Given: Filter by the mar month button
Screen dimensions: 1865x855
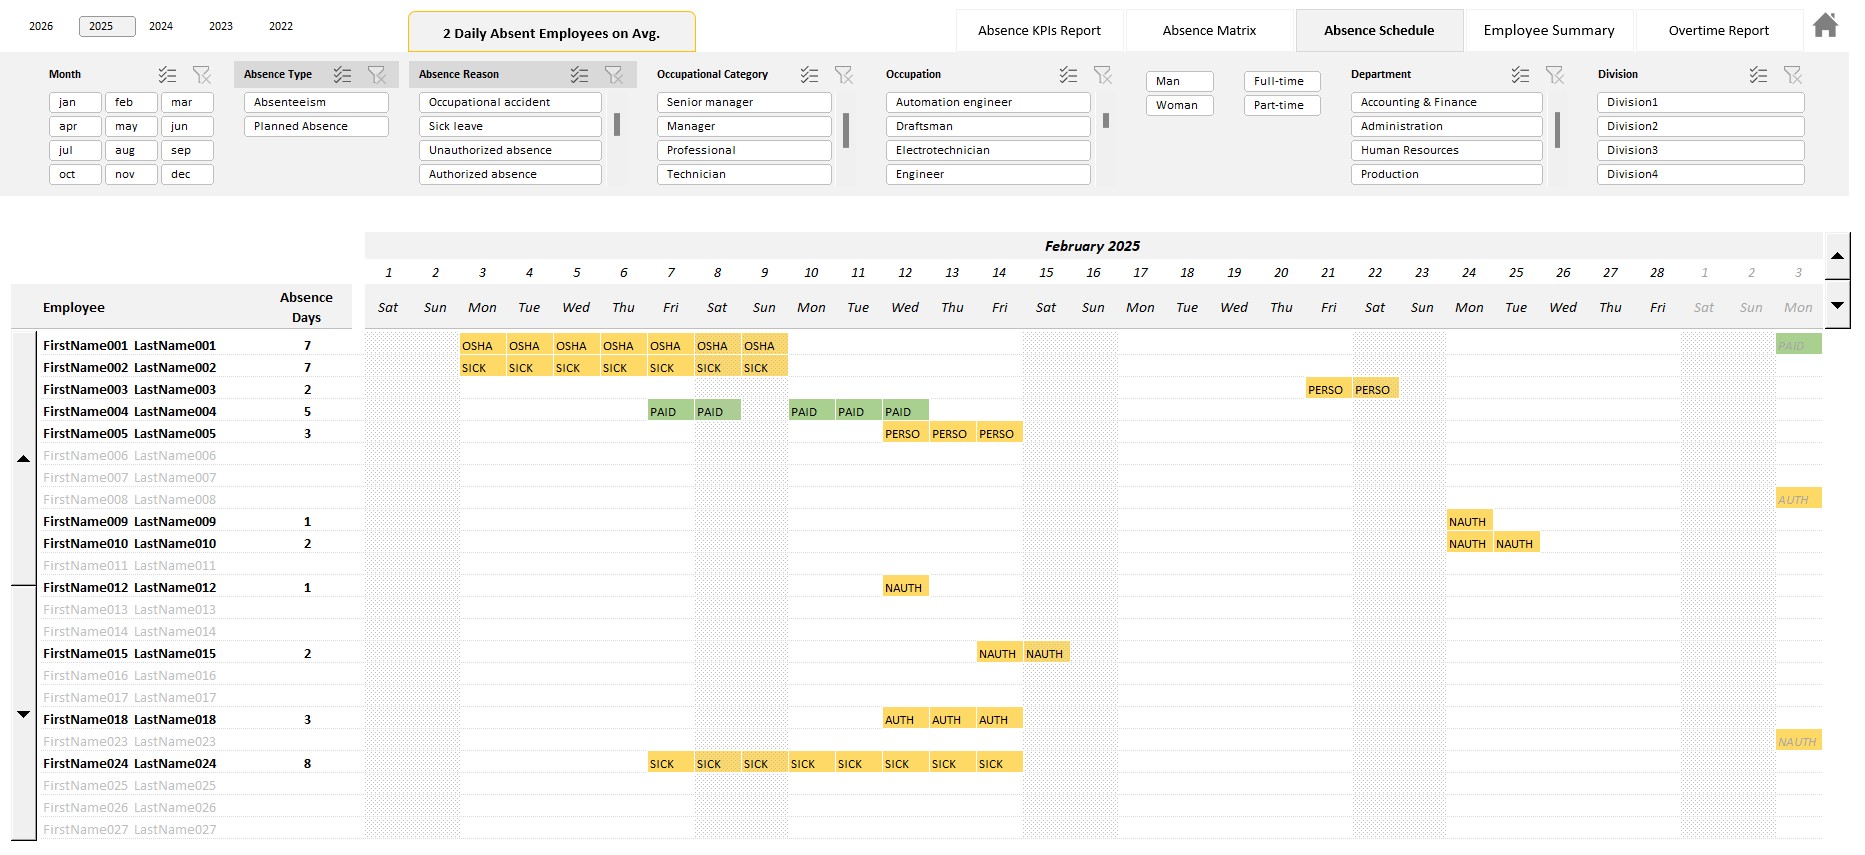Looking at the screenshot, I should (x=187, y=102).
